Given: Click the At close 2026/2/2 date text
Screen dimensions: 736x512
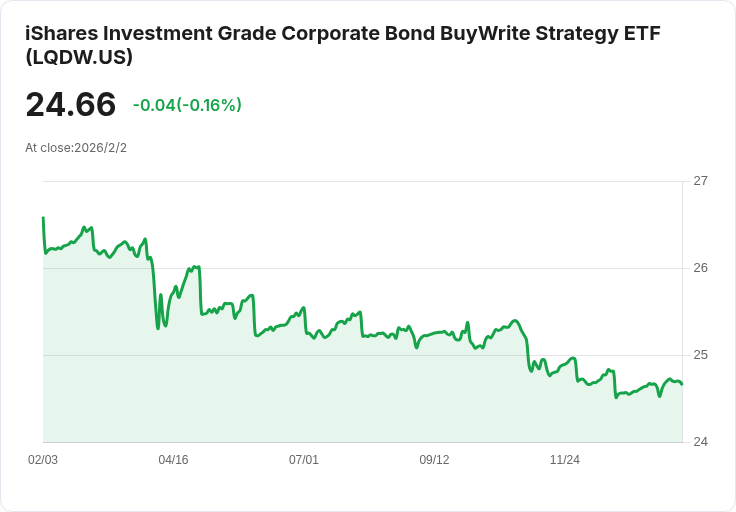Looking at the screenshot, I should (x=76, y=148).
